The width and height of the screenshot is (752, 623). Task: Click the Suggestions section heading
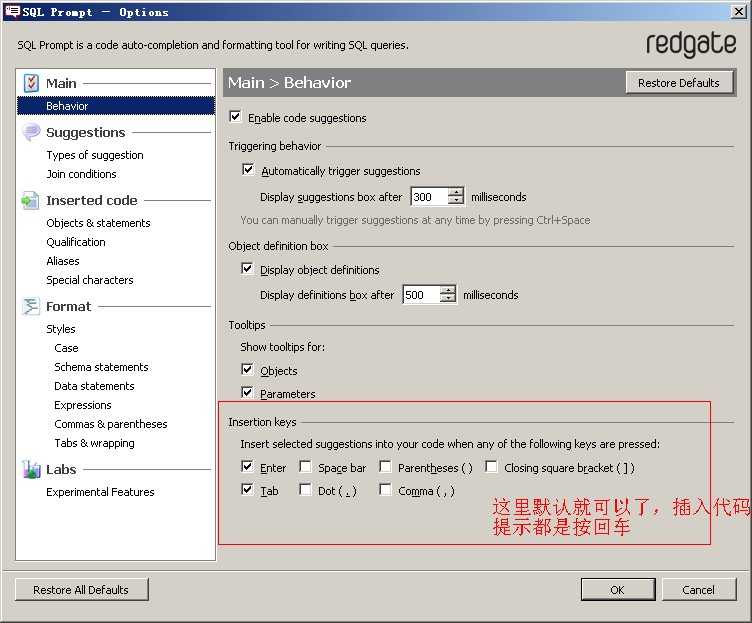(85, 132)
